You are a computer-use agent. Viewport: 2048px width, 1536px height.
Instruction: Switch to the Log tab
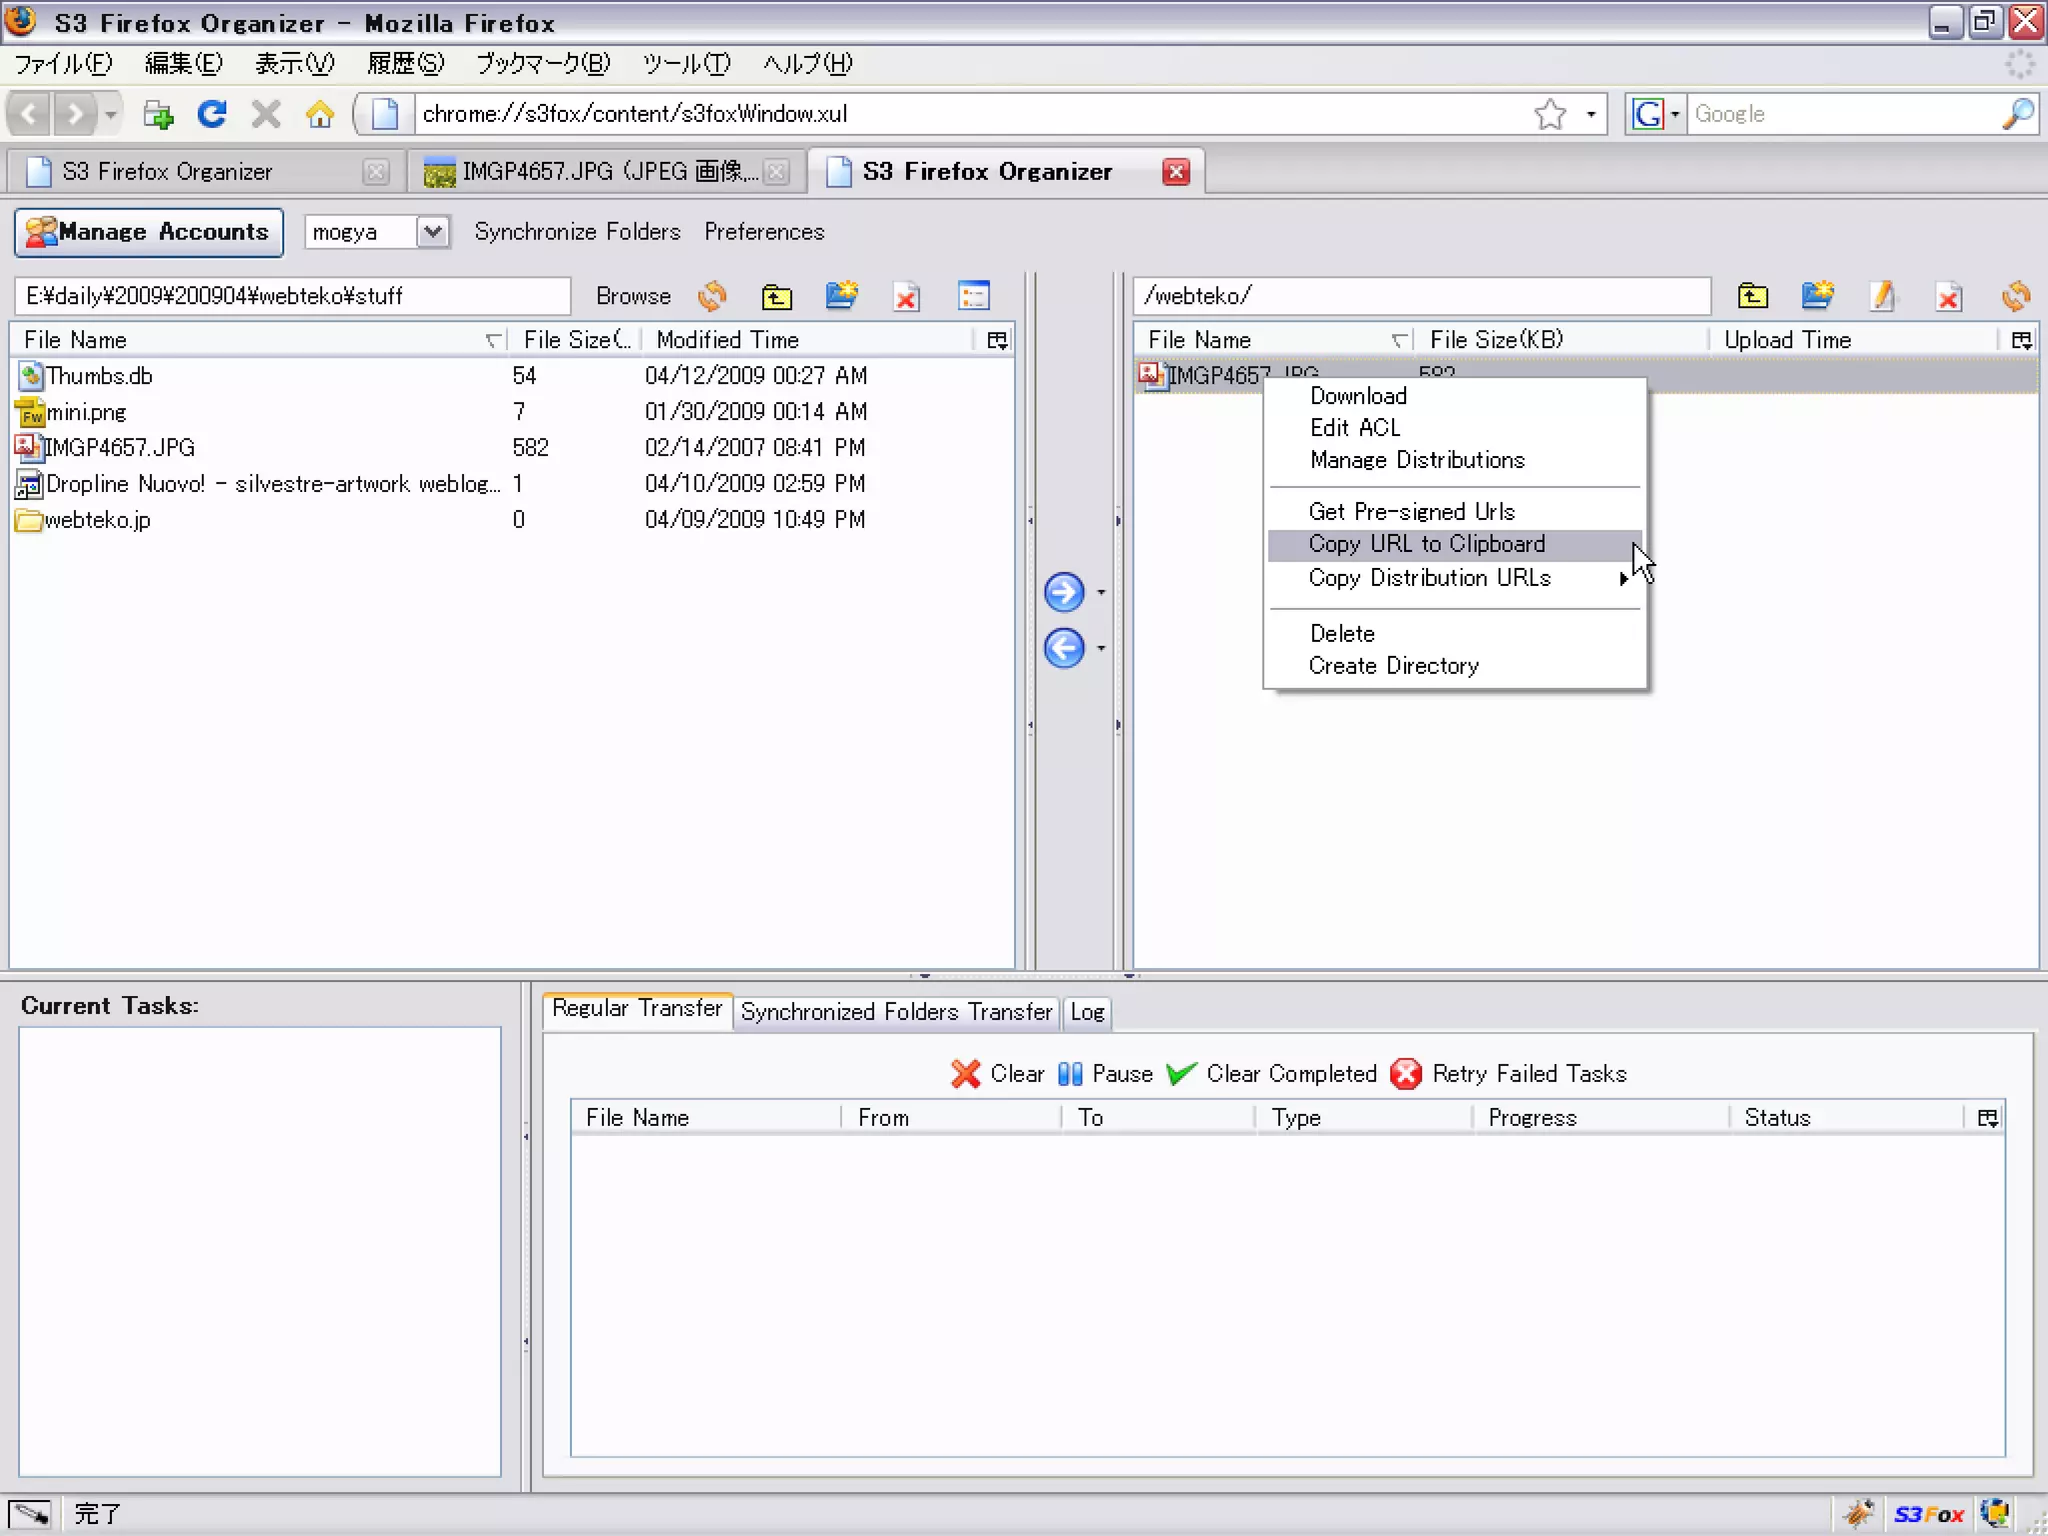[x=1087, y=1012]
